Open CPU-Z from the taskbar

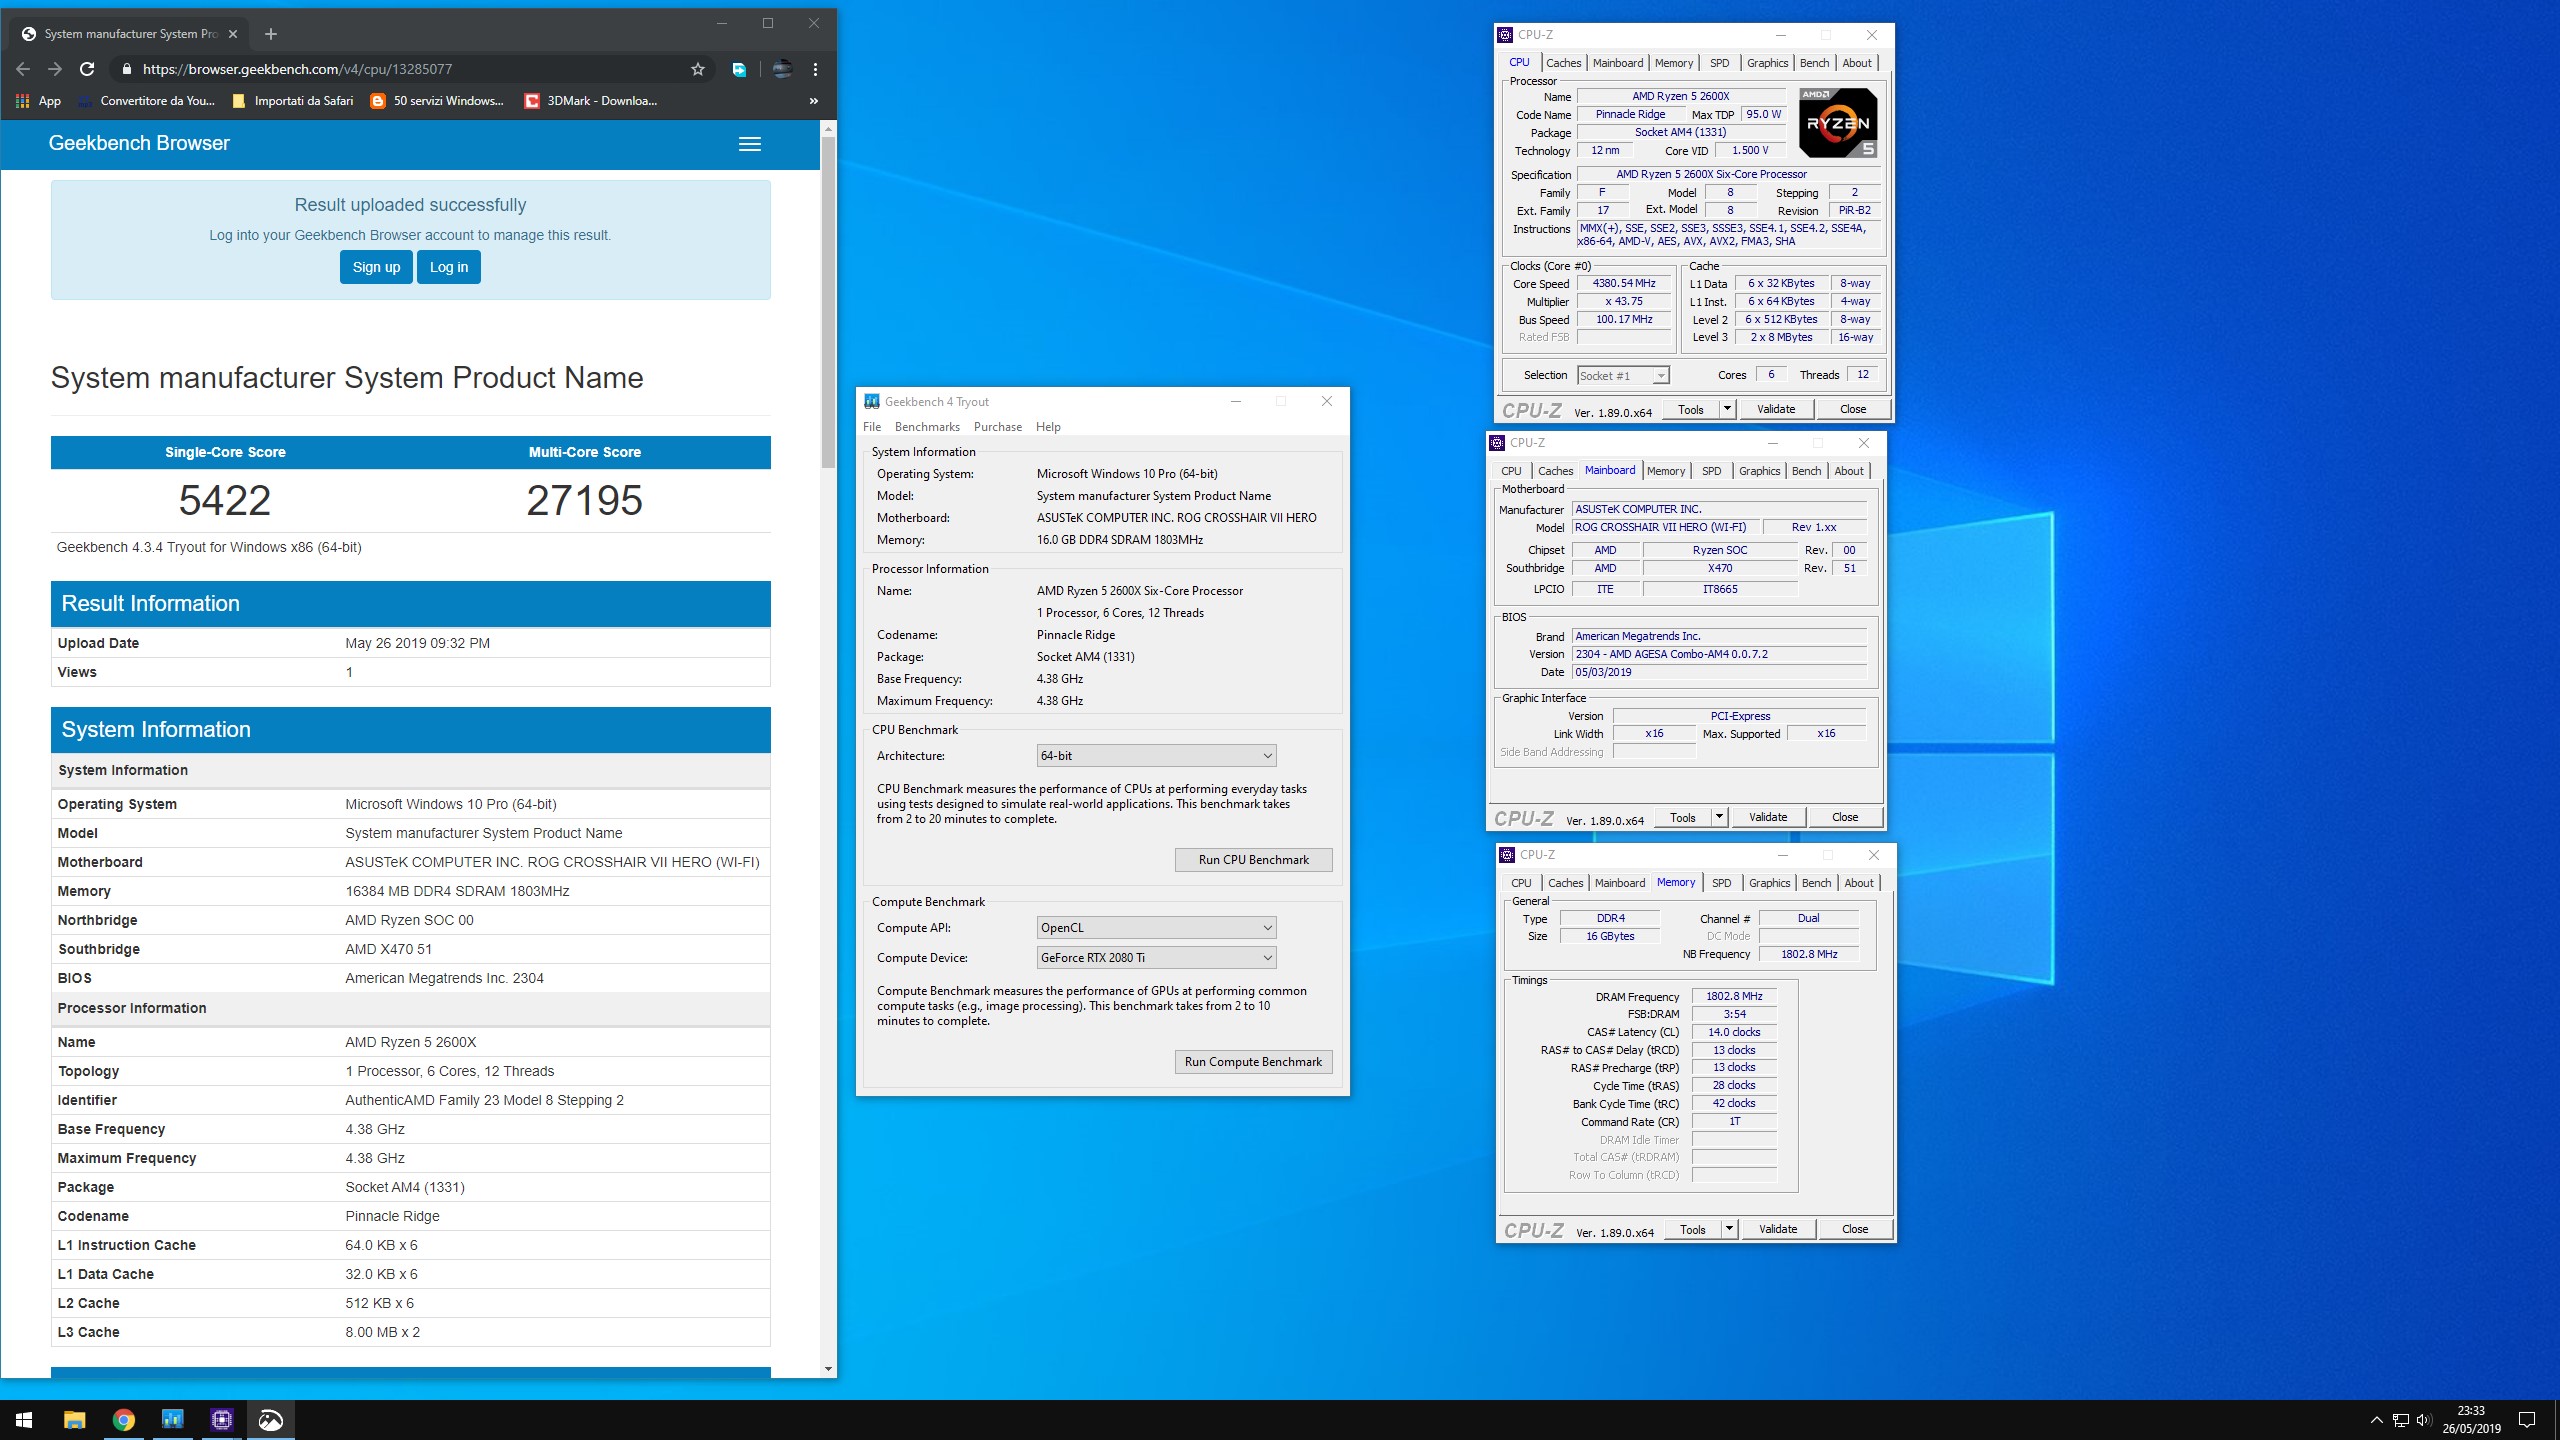[221, 1419]
